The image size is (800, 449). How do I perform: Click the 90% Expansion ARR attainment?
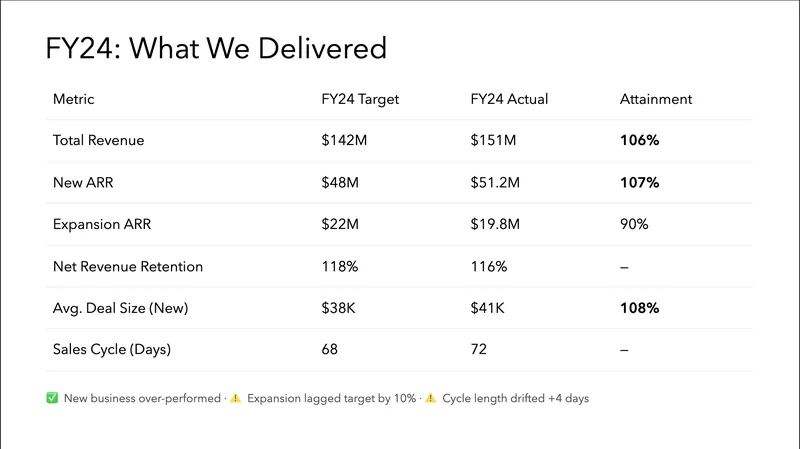(x=634, y=225)
